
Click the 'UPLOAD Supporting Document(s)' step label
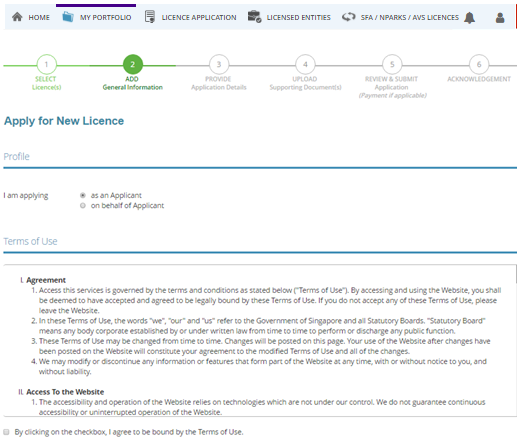coord(305,83)
